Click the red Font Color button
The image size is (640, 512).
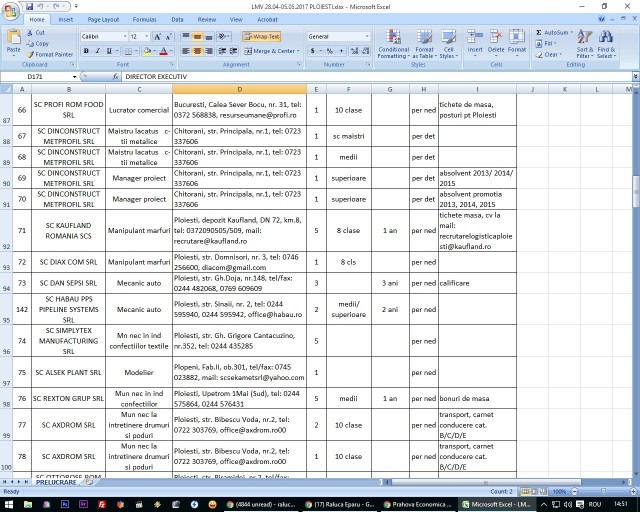[x=164, y=51]
